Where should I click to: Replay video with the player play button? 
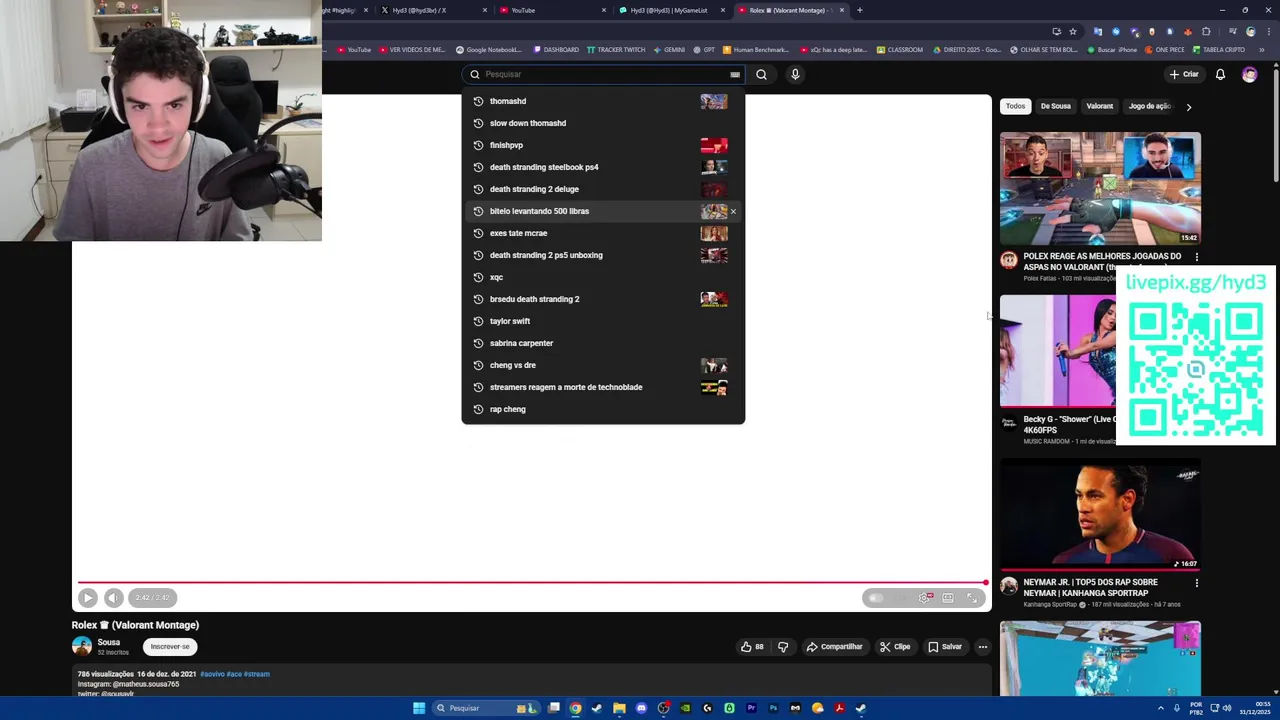point(88,598)
